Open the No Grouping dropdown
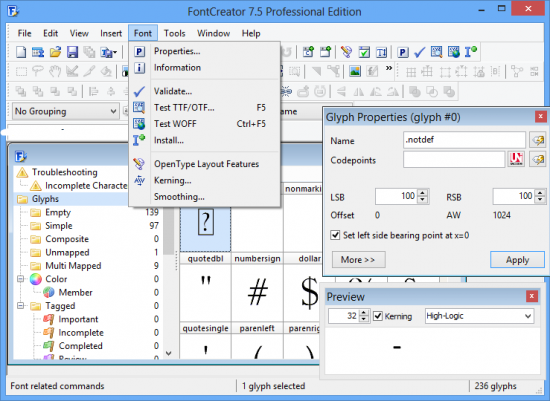The image size is (550, 401). (x=66, y=111)
